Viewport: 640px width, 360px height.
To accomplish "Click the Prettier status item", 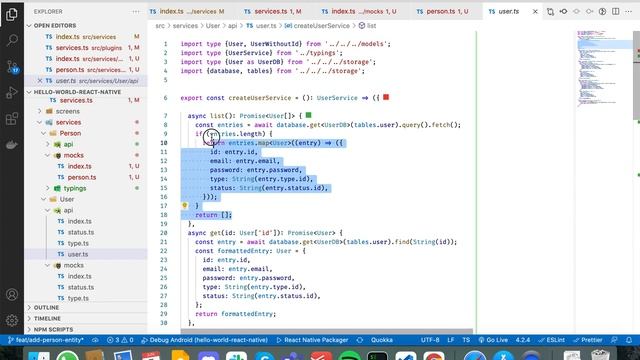I will [x=588, y=340].
